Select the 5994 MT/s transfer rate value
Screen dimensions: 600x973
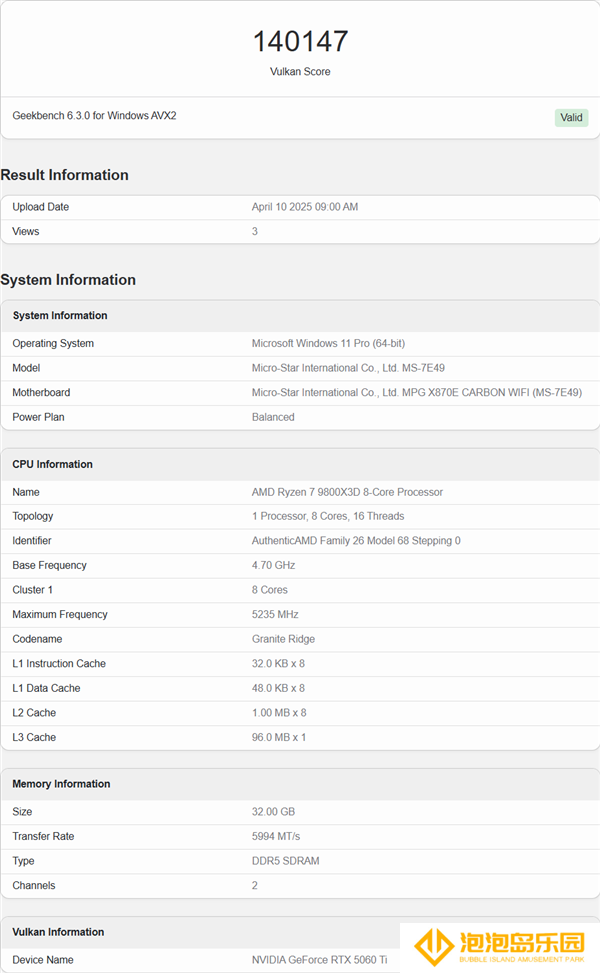click(275, 836)
